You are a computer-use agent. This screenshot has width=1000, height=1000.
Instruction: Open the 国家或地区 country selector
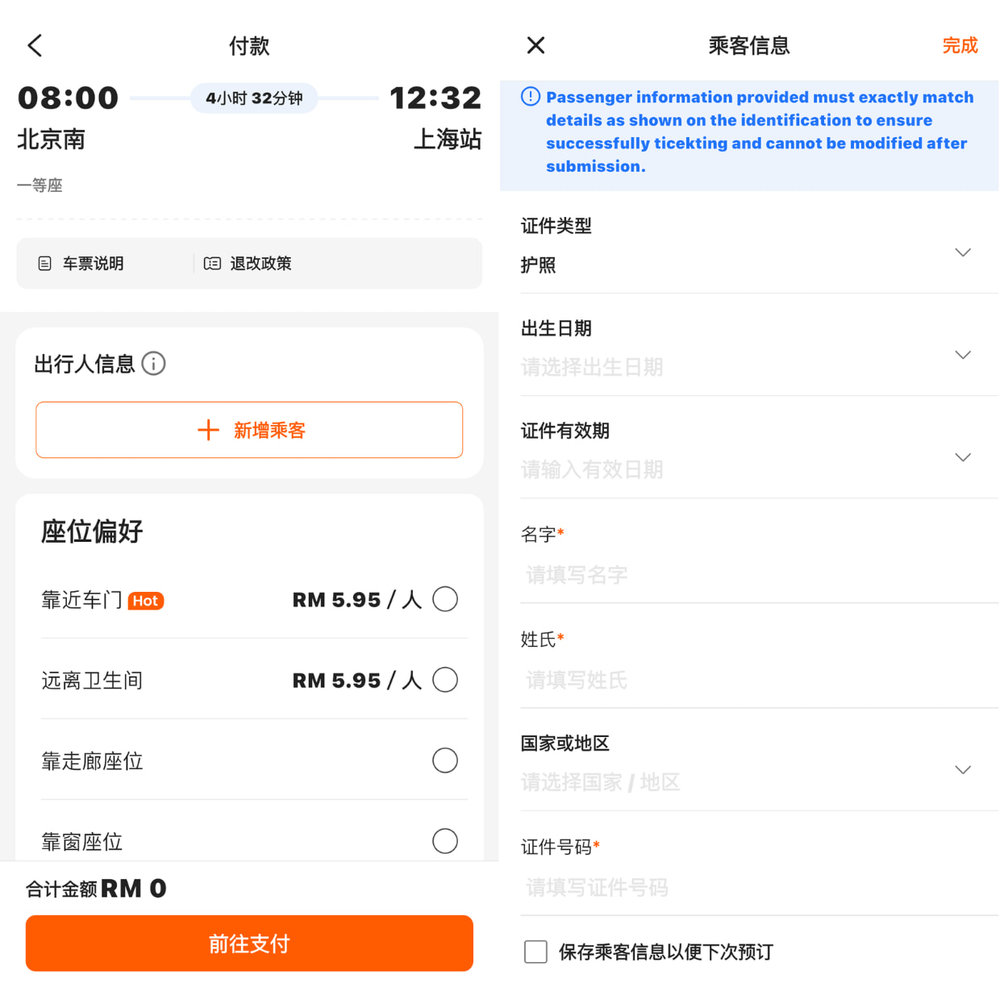coord(962,769)
